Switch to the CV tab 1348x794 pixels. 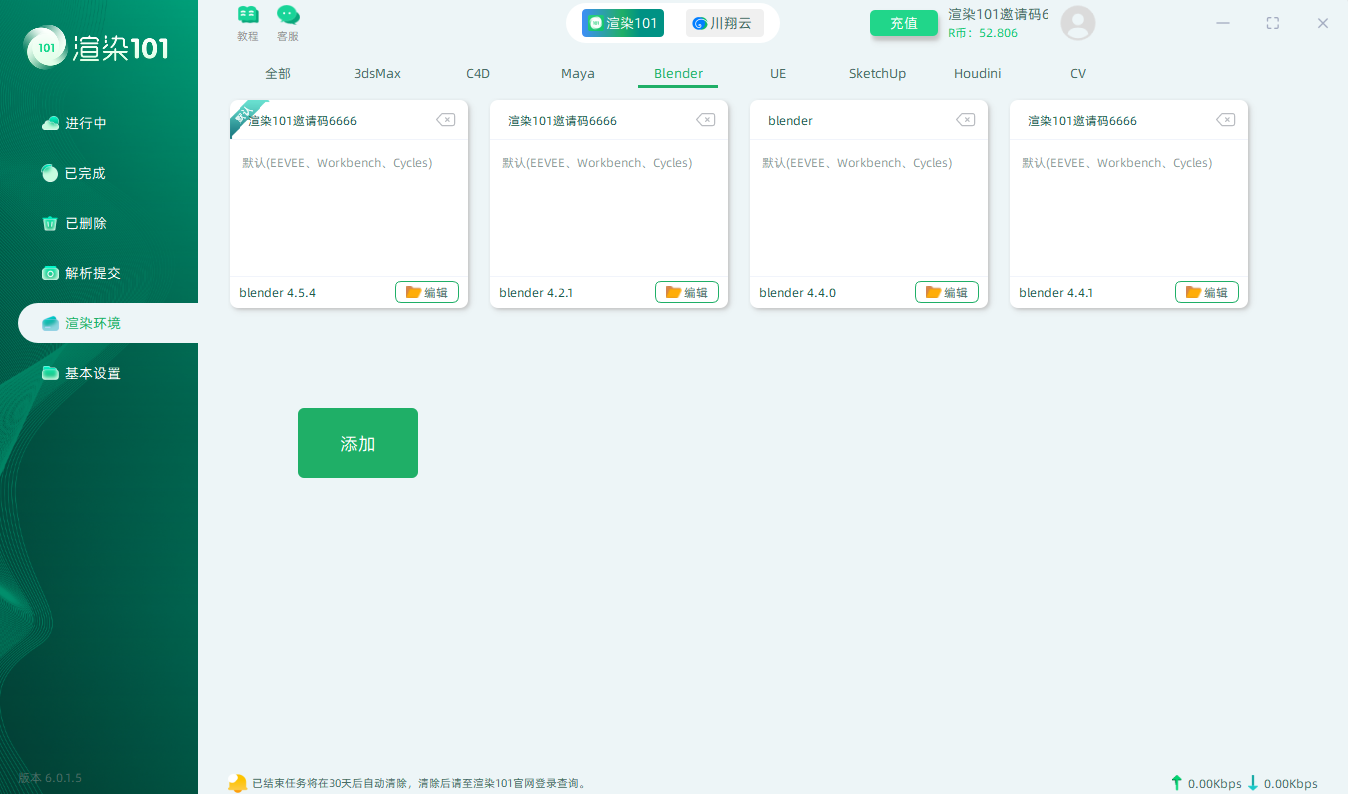coord(1078,74)
